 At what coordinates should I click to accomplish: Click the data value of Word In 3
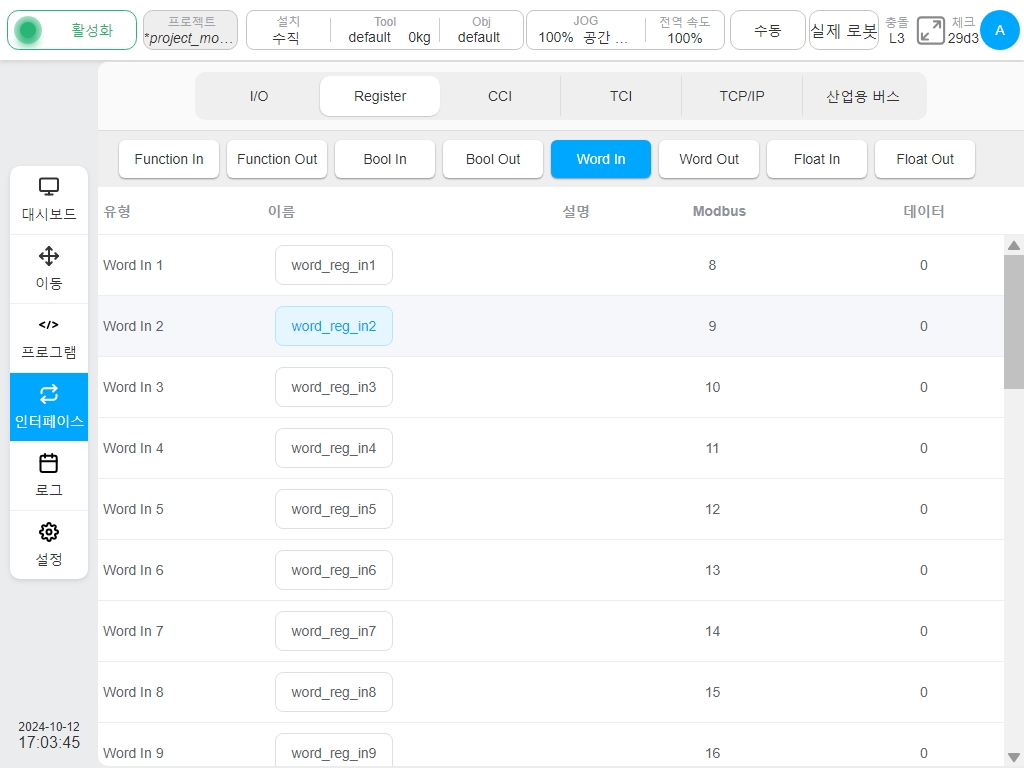923,387
